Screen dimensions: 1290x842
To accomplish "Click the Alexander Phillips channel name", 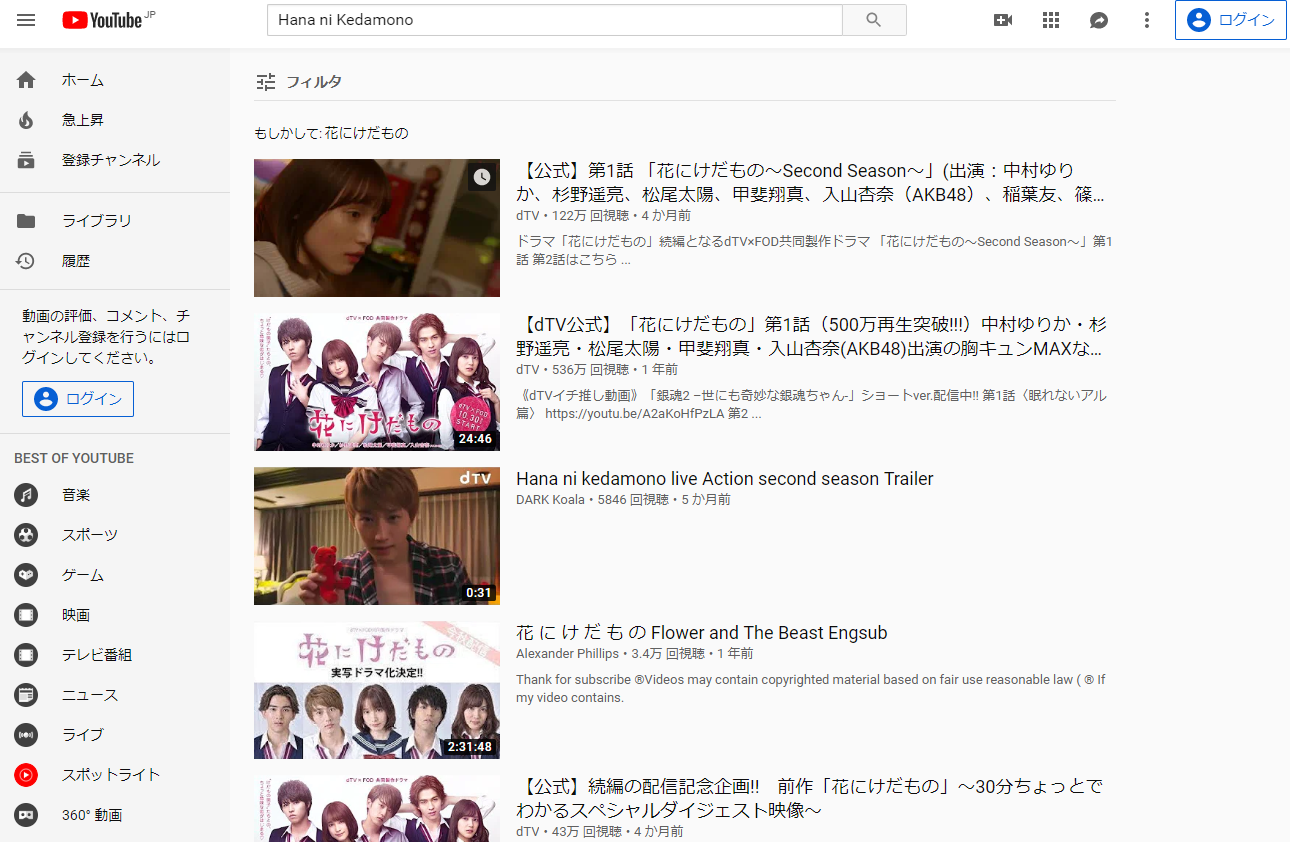I will point(567,653).
